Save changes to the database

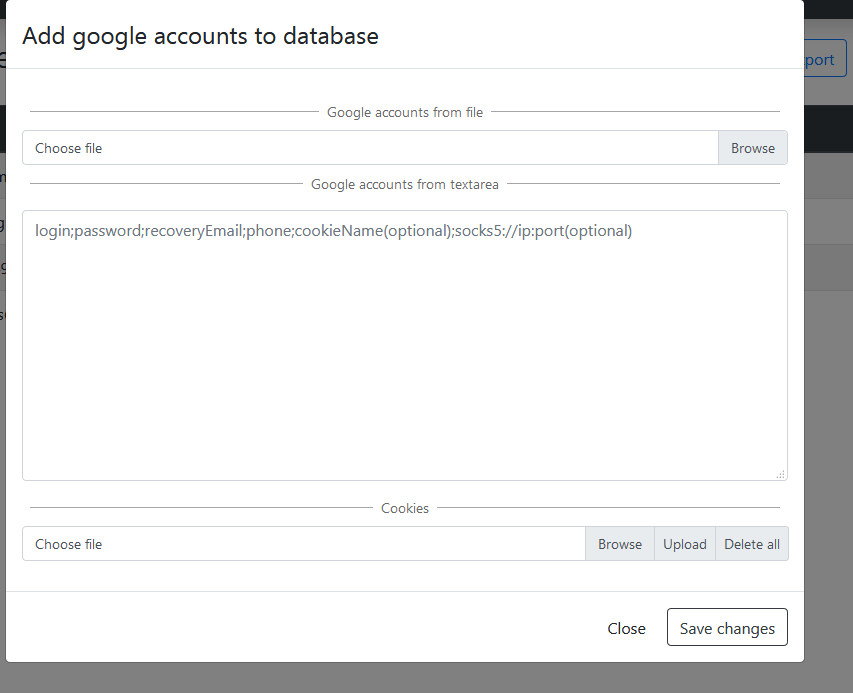tap(727, 628)
